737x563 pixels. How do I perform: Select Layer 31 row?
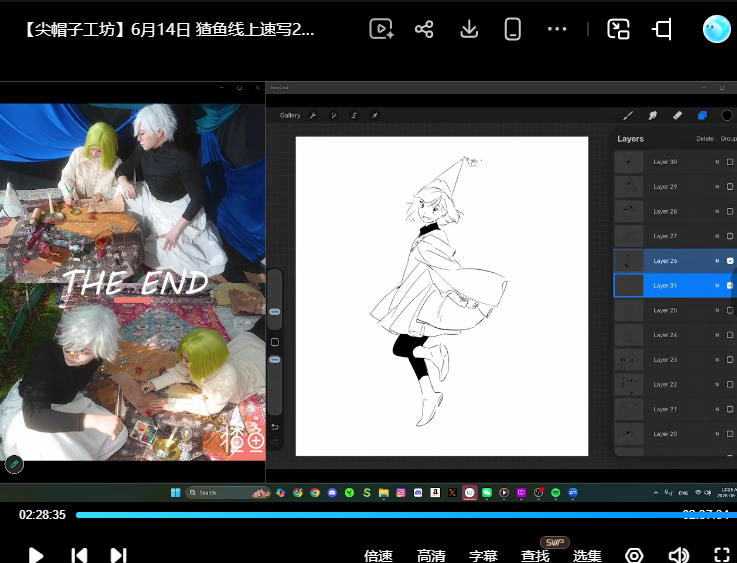675,285
